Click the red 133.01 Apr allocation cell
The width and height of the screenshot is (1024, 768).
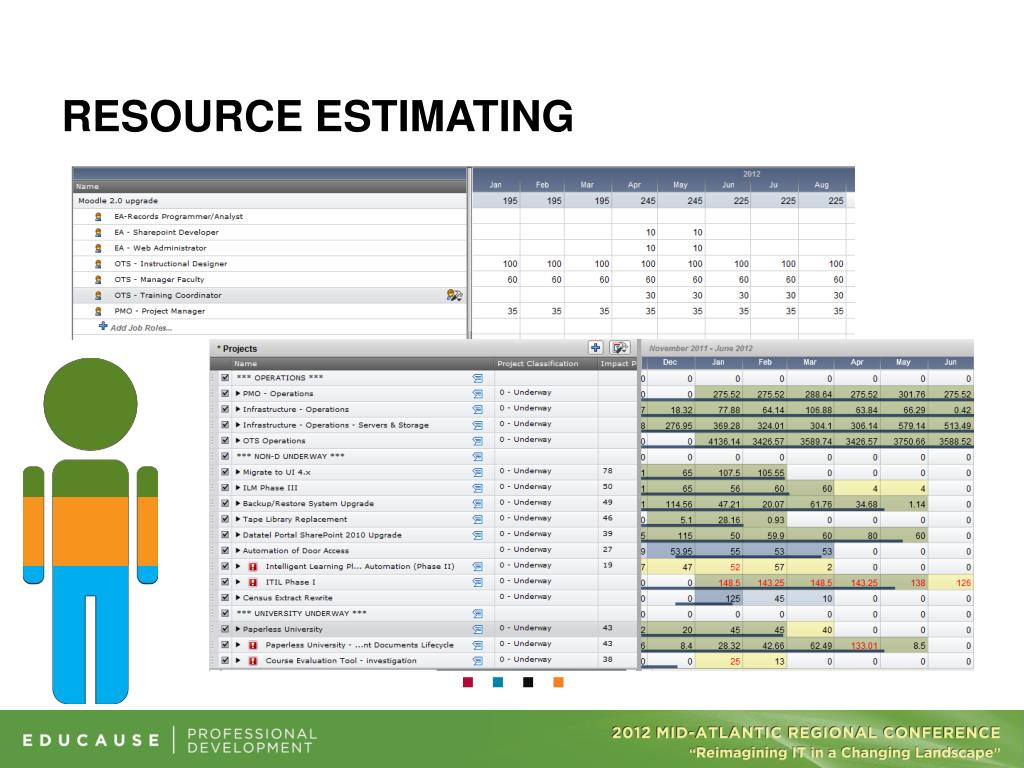(x=857, y=645)
